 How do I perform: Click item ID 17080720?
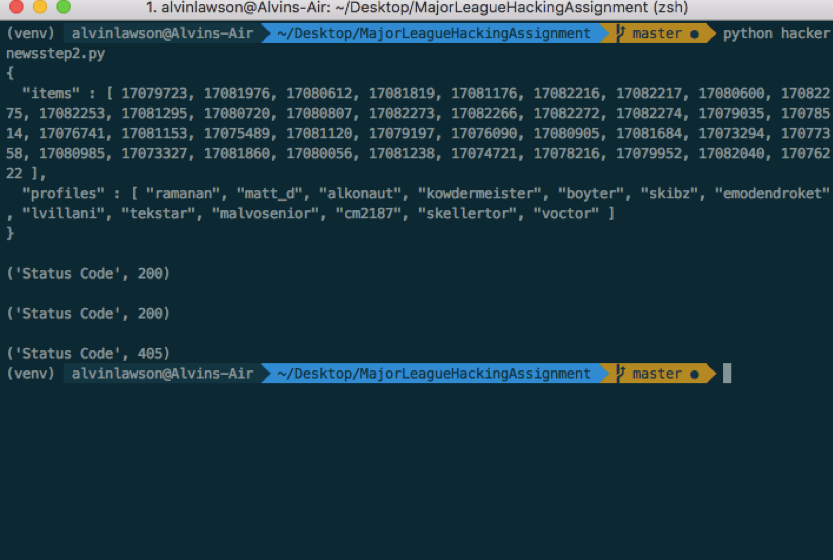(x=236, y=114)
